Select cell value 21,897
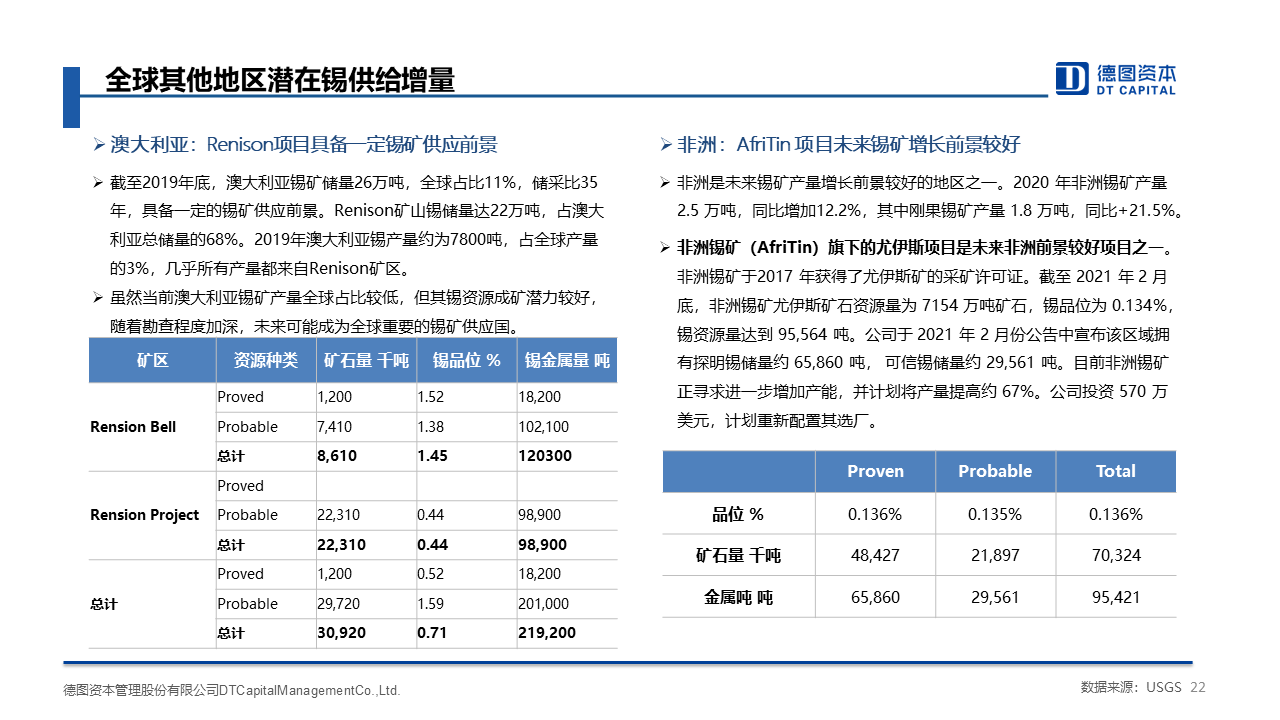1280x720 pixels. (995, 555)
